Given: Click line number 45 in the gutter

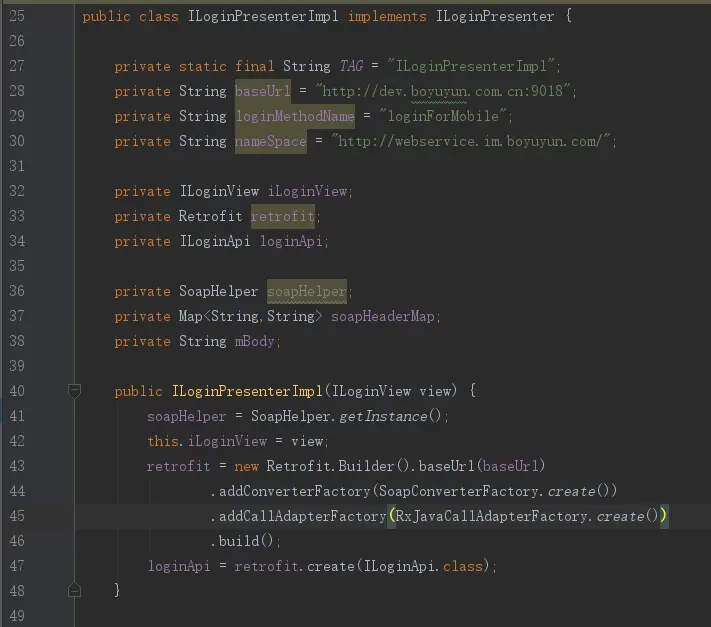Looking at the screenshot, I should coord(17,515).
